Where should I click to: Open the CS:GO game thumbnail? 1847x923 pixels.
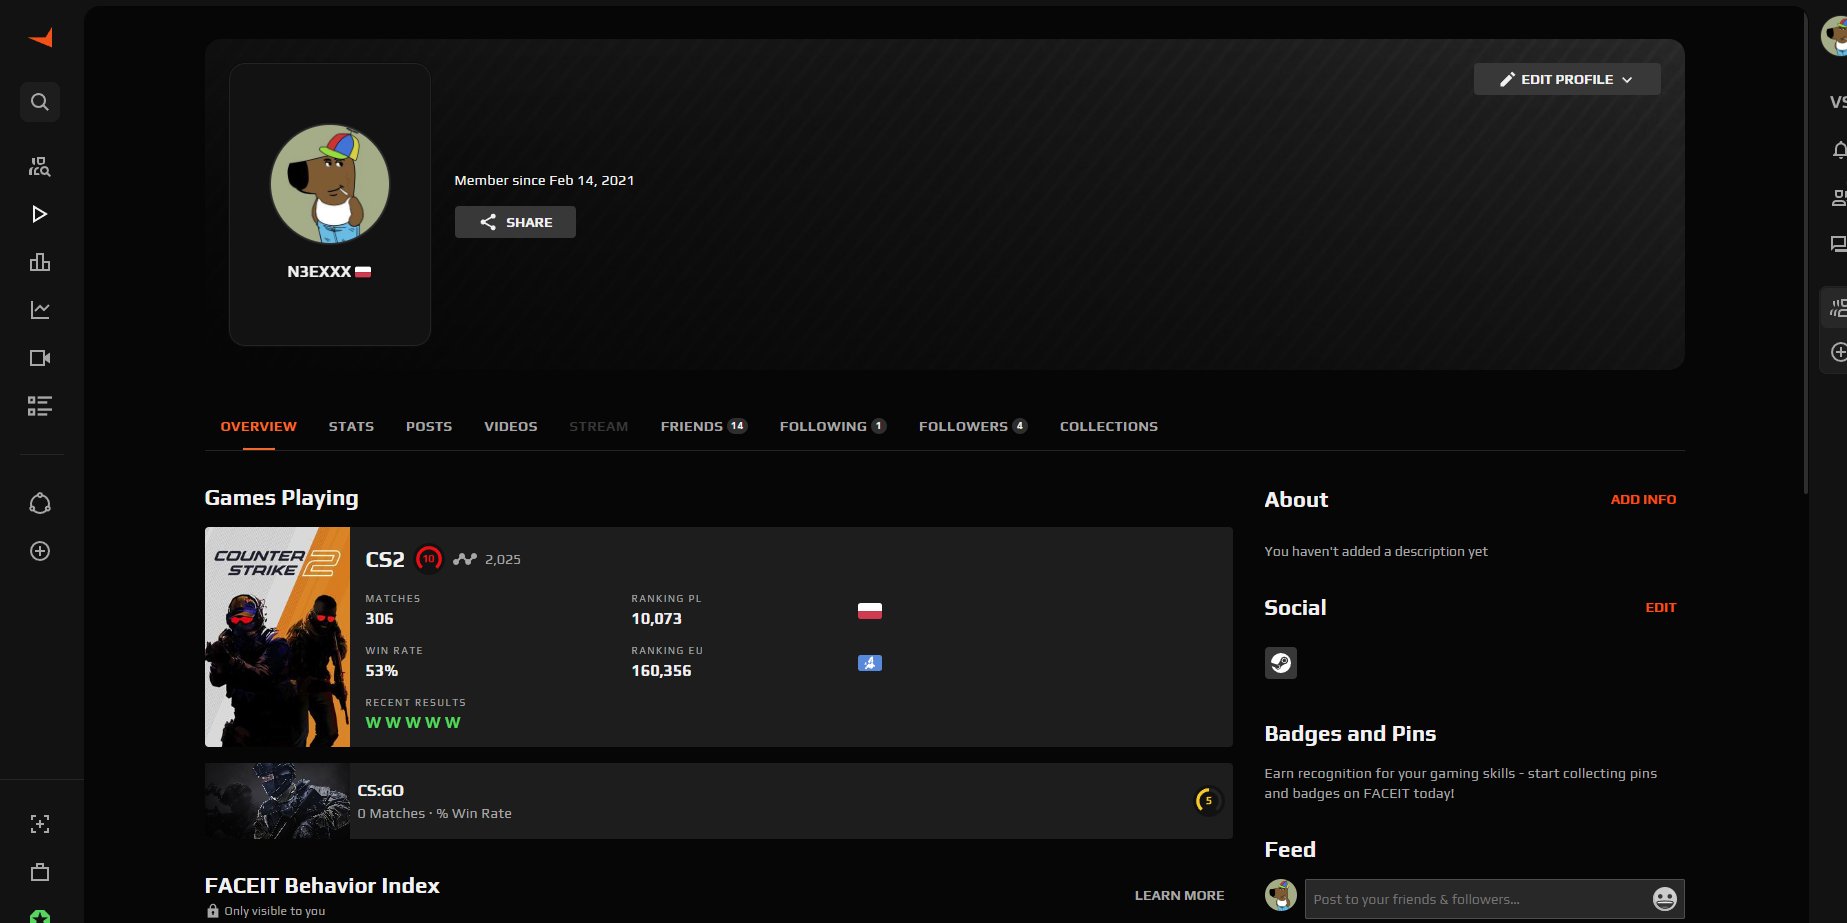click(278, 801)
